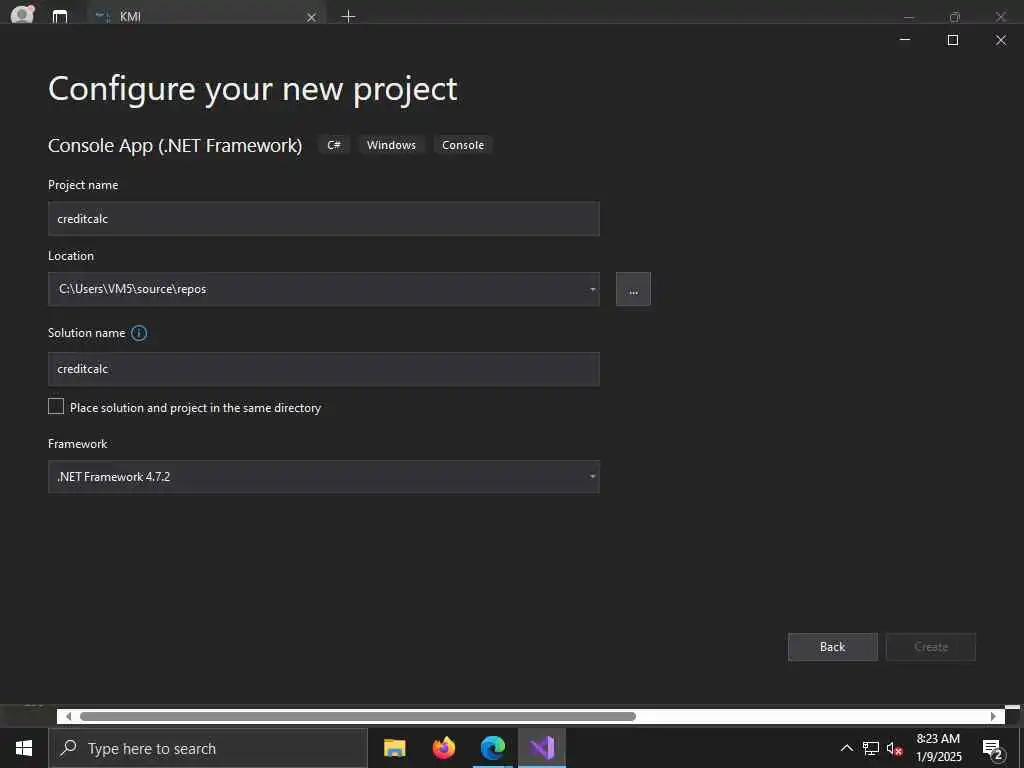Image resolution: width=1024 pixels, height=768 pixels.
Task: Show hidden system tray icons
Action: click(x=846, y=748)
